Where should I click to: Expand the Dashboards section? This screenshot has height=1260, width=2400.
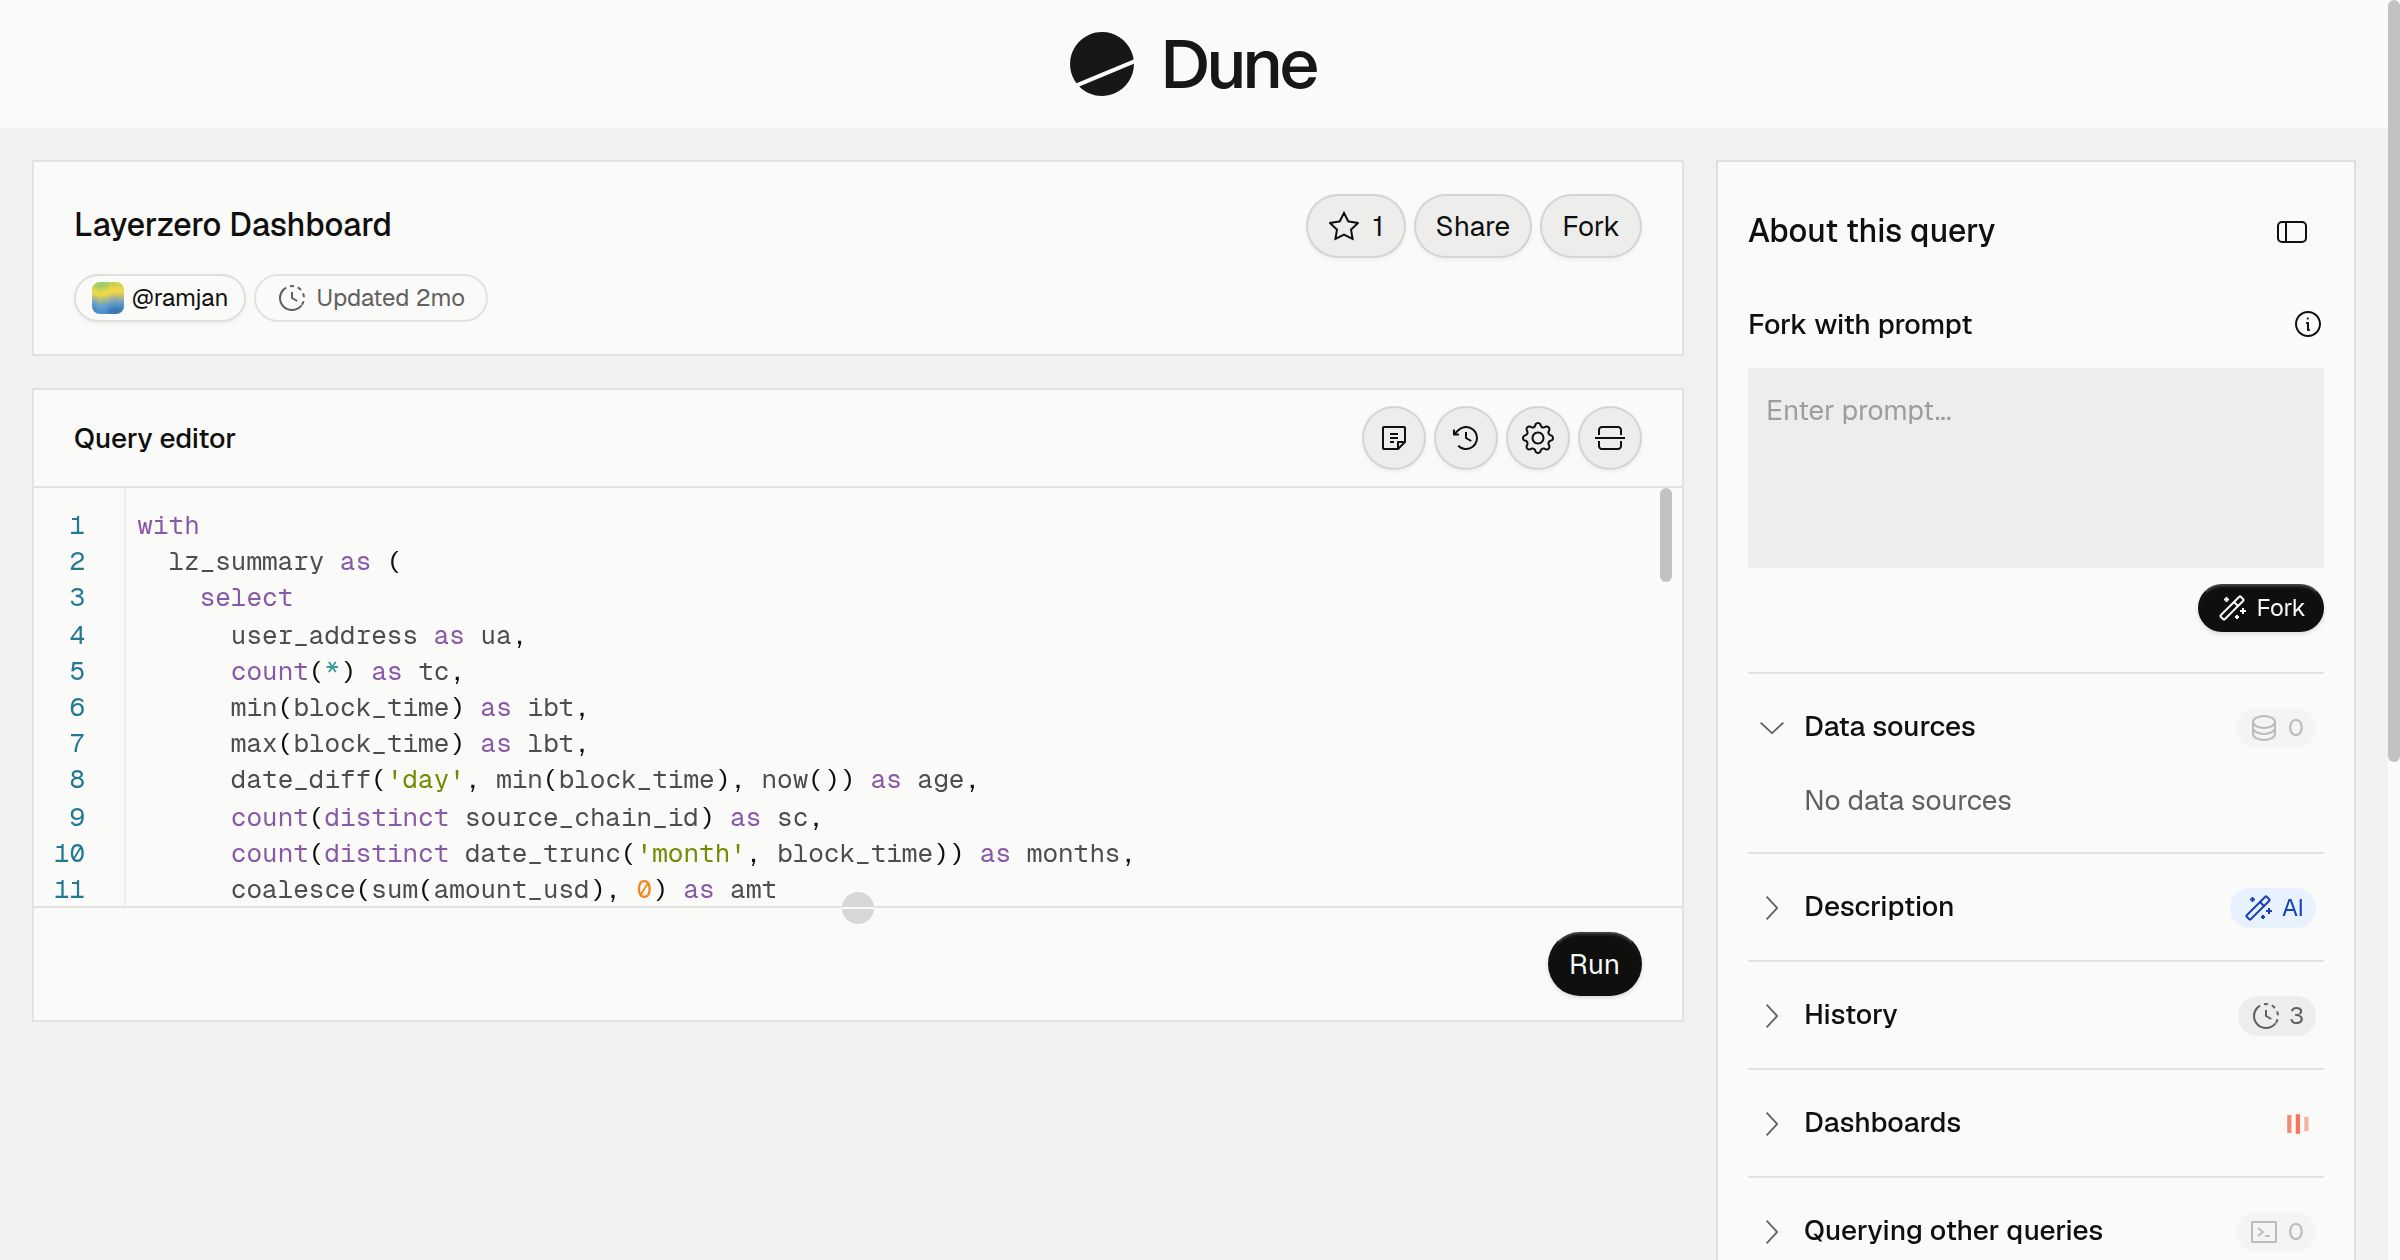tap(1772, 1123)
